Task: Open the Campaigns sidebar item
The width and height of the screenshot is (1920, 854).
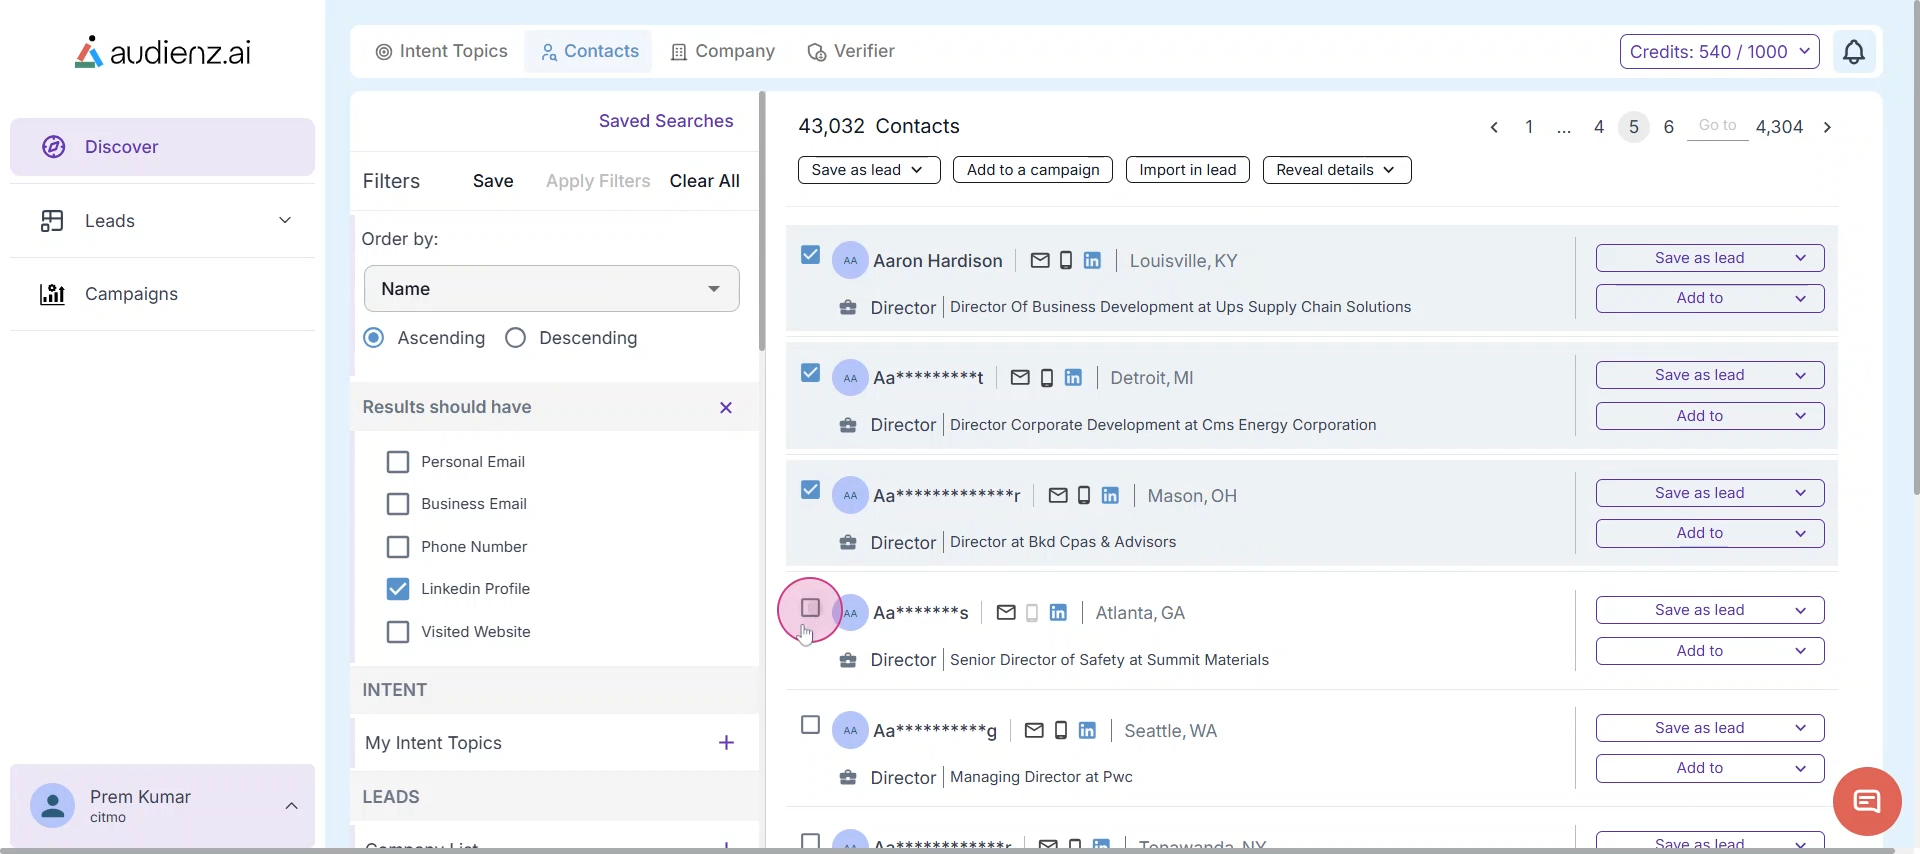Action: (x=162, y=294)
